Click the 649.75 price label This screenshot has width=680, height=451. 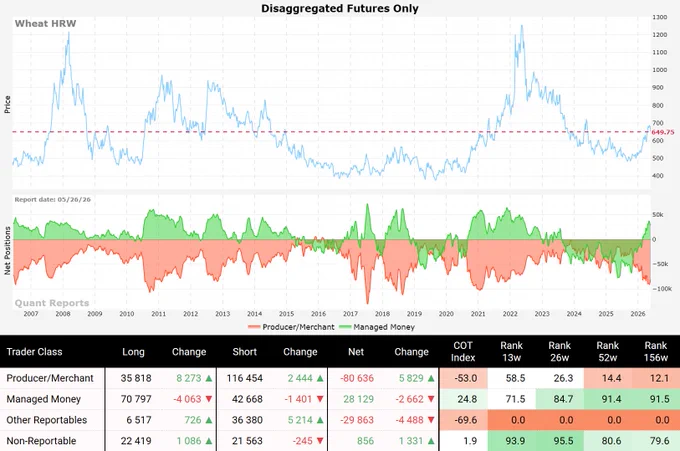(x=663, y=132)
